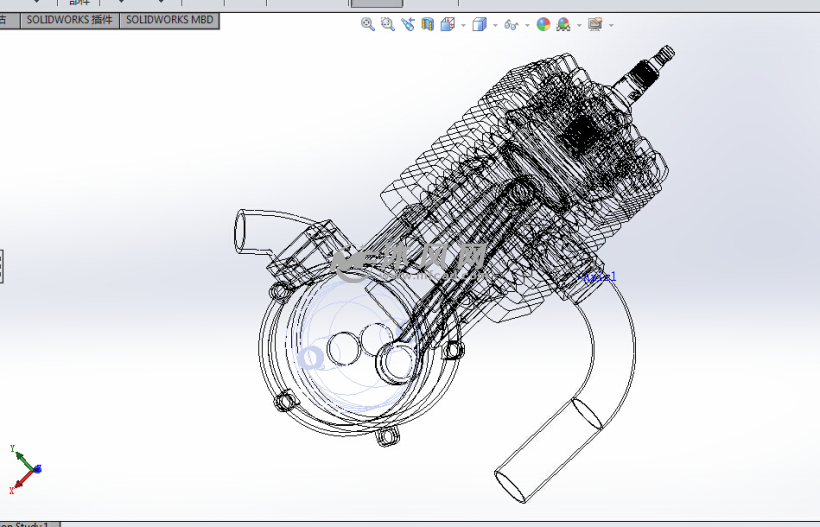Open the View Settings dropdown arrow
Screen dimensions: 820x527
click(610, 26)
